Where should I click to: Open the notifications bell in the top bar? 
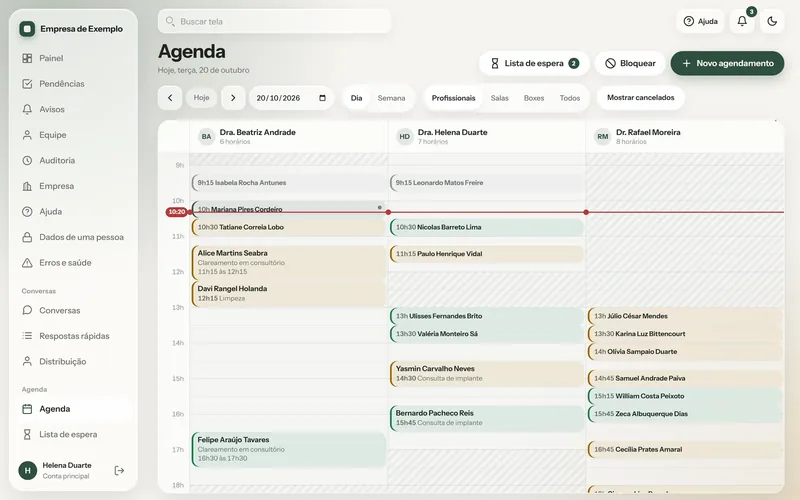[742, 21]
